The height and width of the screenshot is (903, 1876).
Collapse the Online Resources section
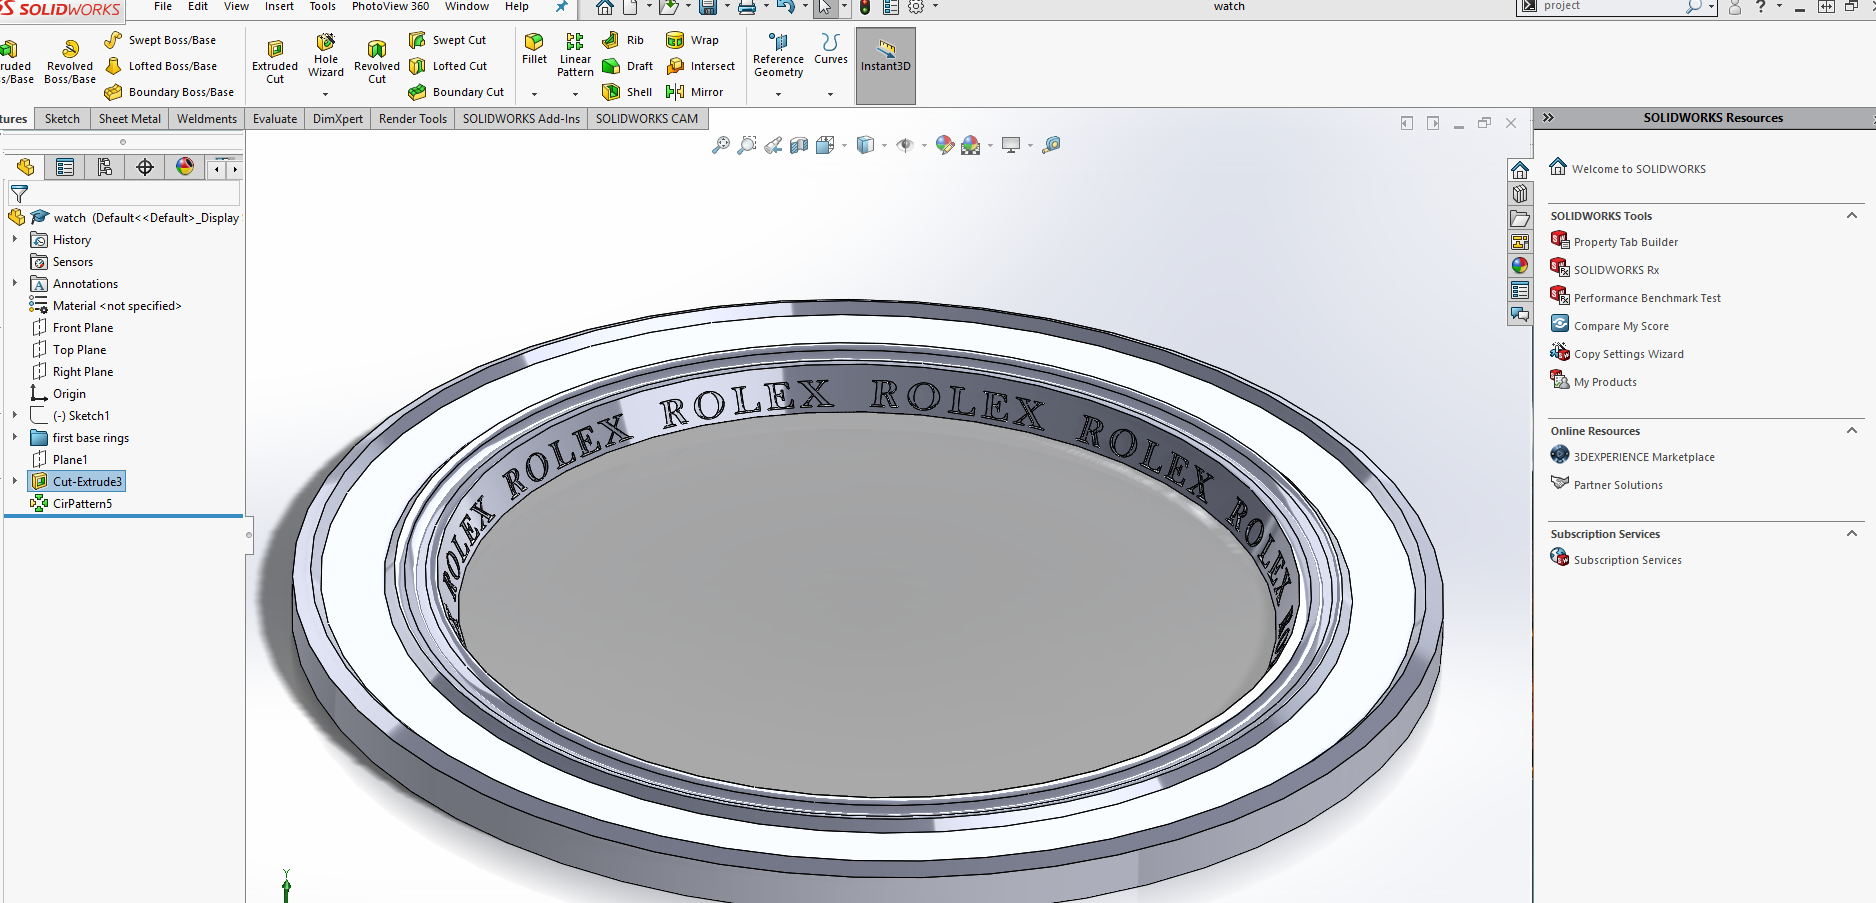point(1852,431)
